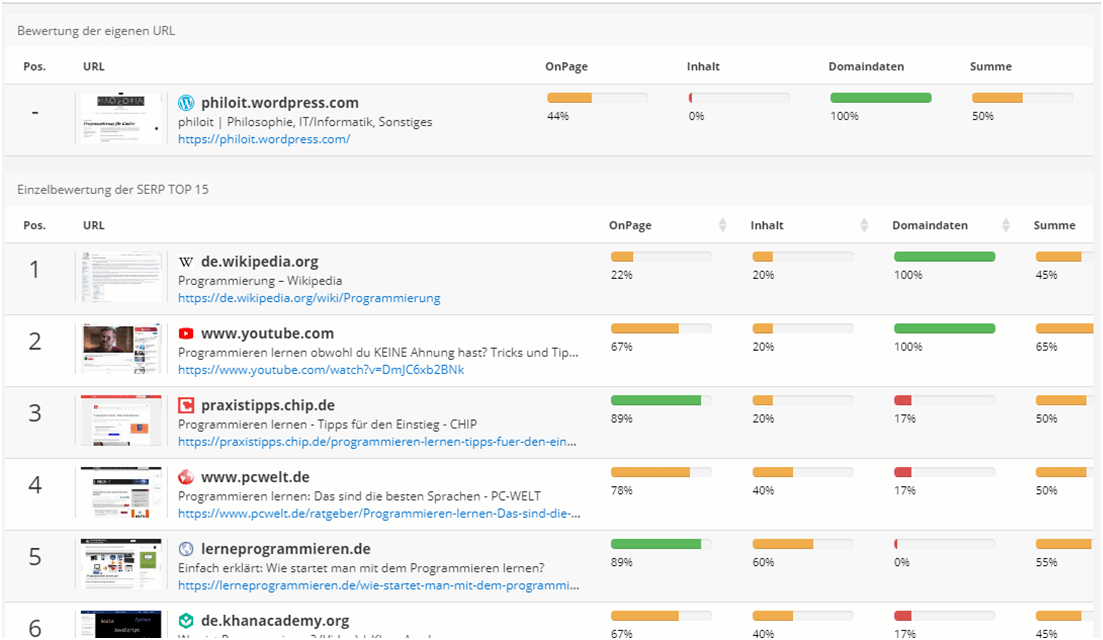Sort the SERP table by OnPage
This screenshot has width=1103, height=640.
(723, 226)
